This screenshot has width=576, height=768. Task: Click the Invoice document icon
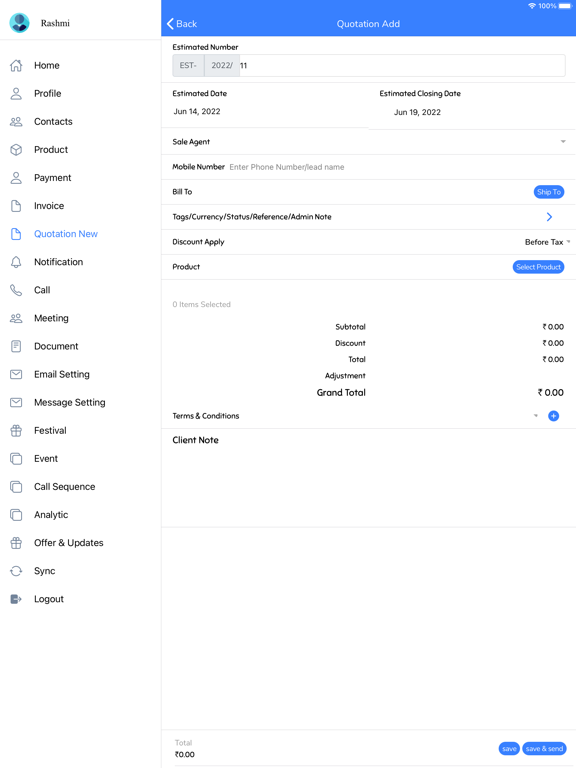16,206
